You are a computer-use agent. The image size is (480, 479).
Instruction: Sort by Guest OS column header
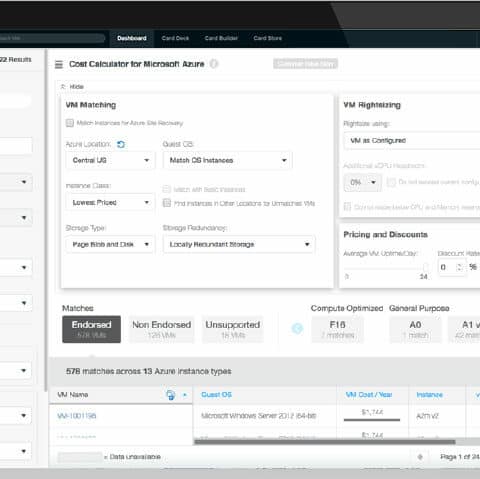(216, 395)
